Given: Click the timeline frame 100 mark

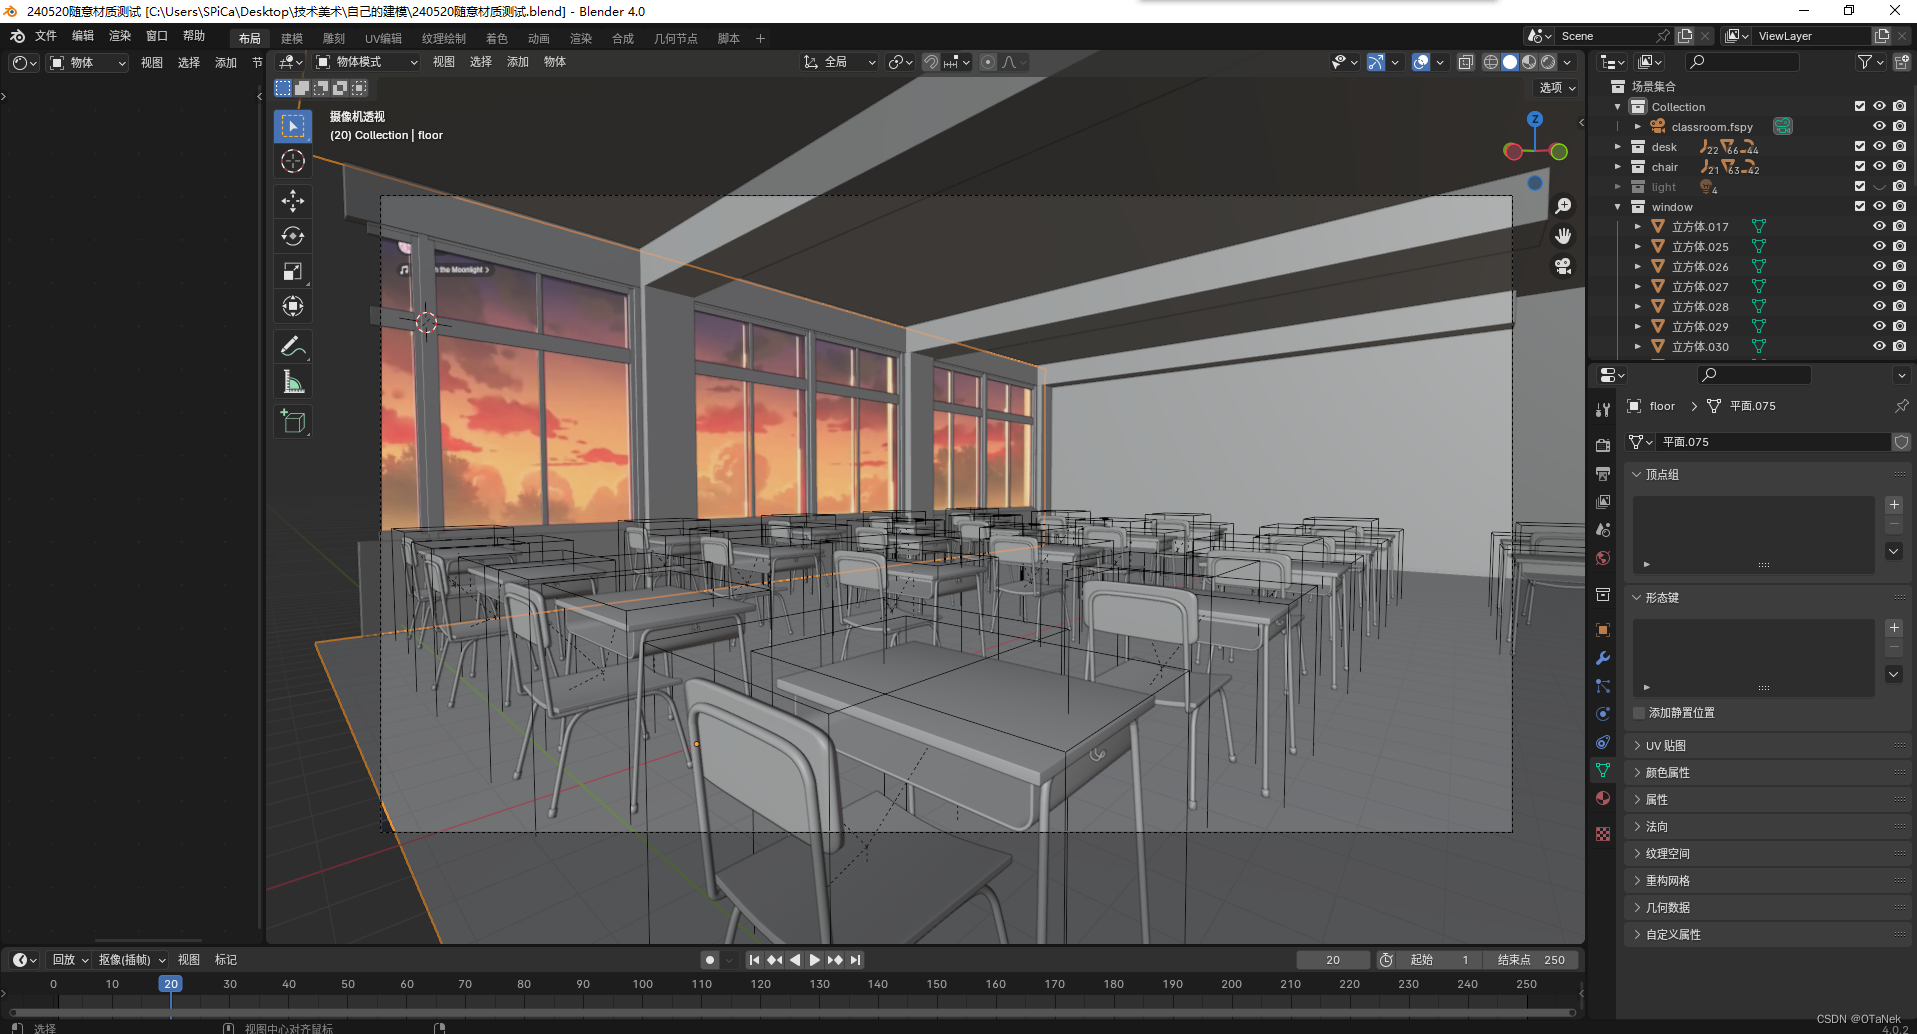Looking at the screenshot, I should pos(643,985).
